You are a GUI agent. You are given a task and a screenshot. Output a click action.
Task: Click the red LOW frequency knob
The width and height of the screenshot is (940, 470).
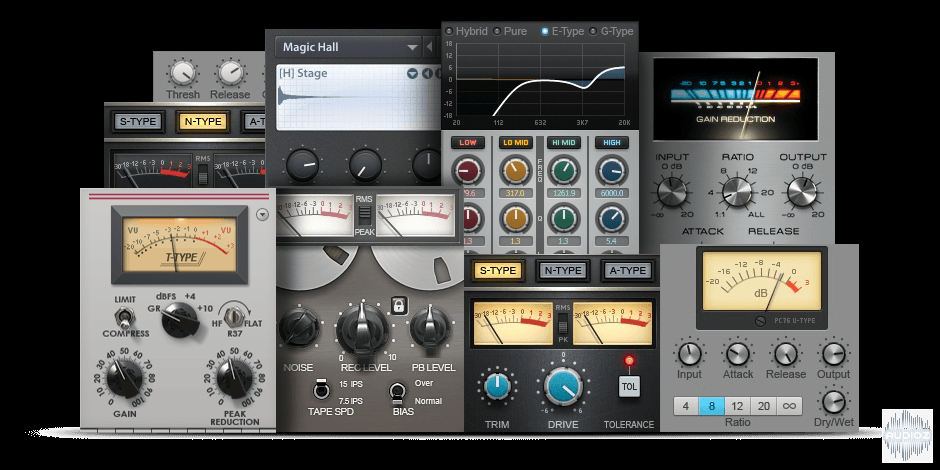point(468,171)
